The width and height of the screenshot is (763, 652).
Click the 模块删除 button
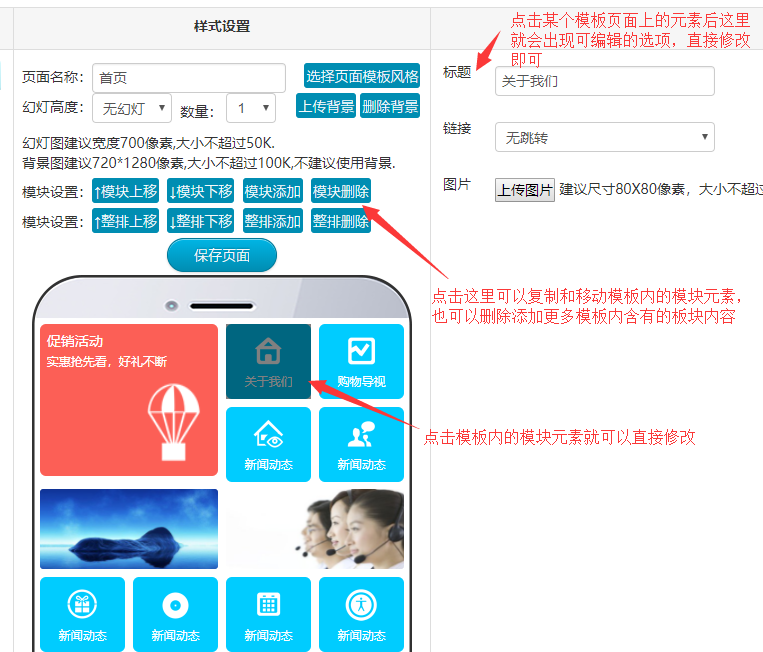click(341, 191)
